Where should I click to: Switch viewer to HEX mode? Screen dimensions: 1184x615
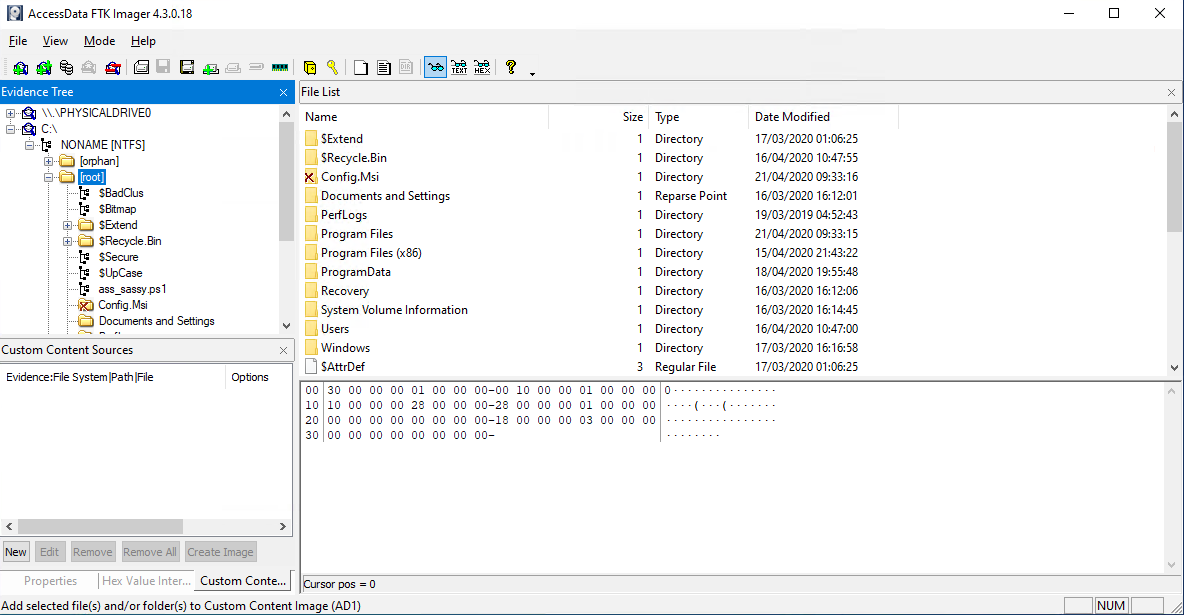482,68
